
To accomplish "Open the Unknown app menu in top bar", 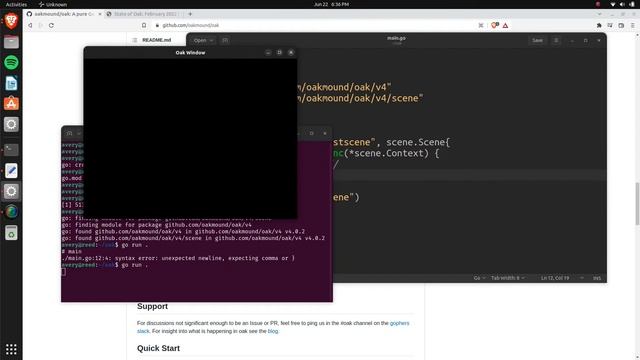I will (x=53, y=4).
